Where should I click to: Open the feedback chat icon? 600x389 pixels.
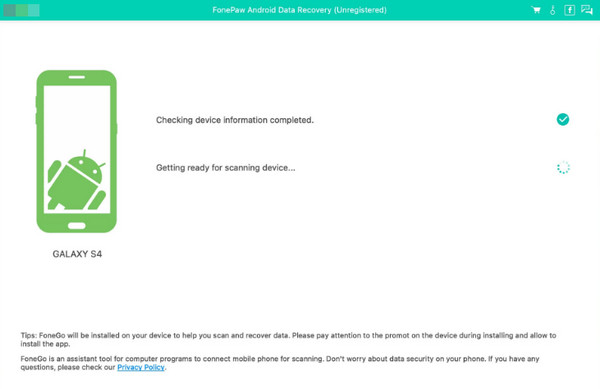tap(587, 10)
